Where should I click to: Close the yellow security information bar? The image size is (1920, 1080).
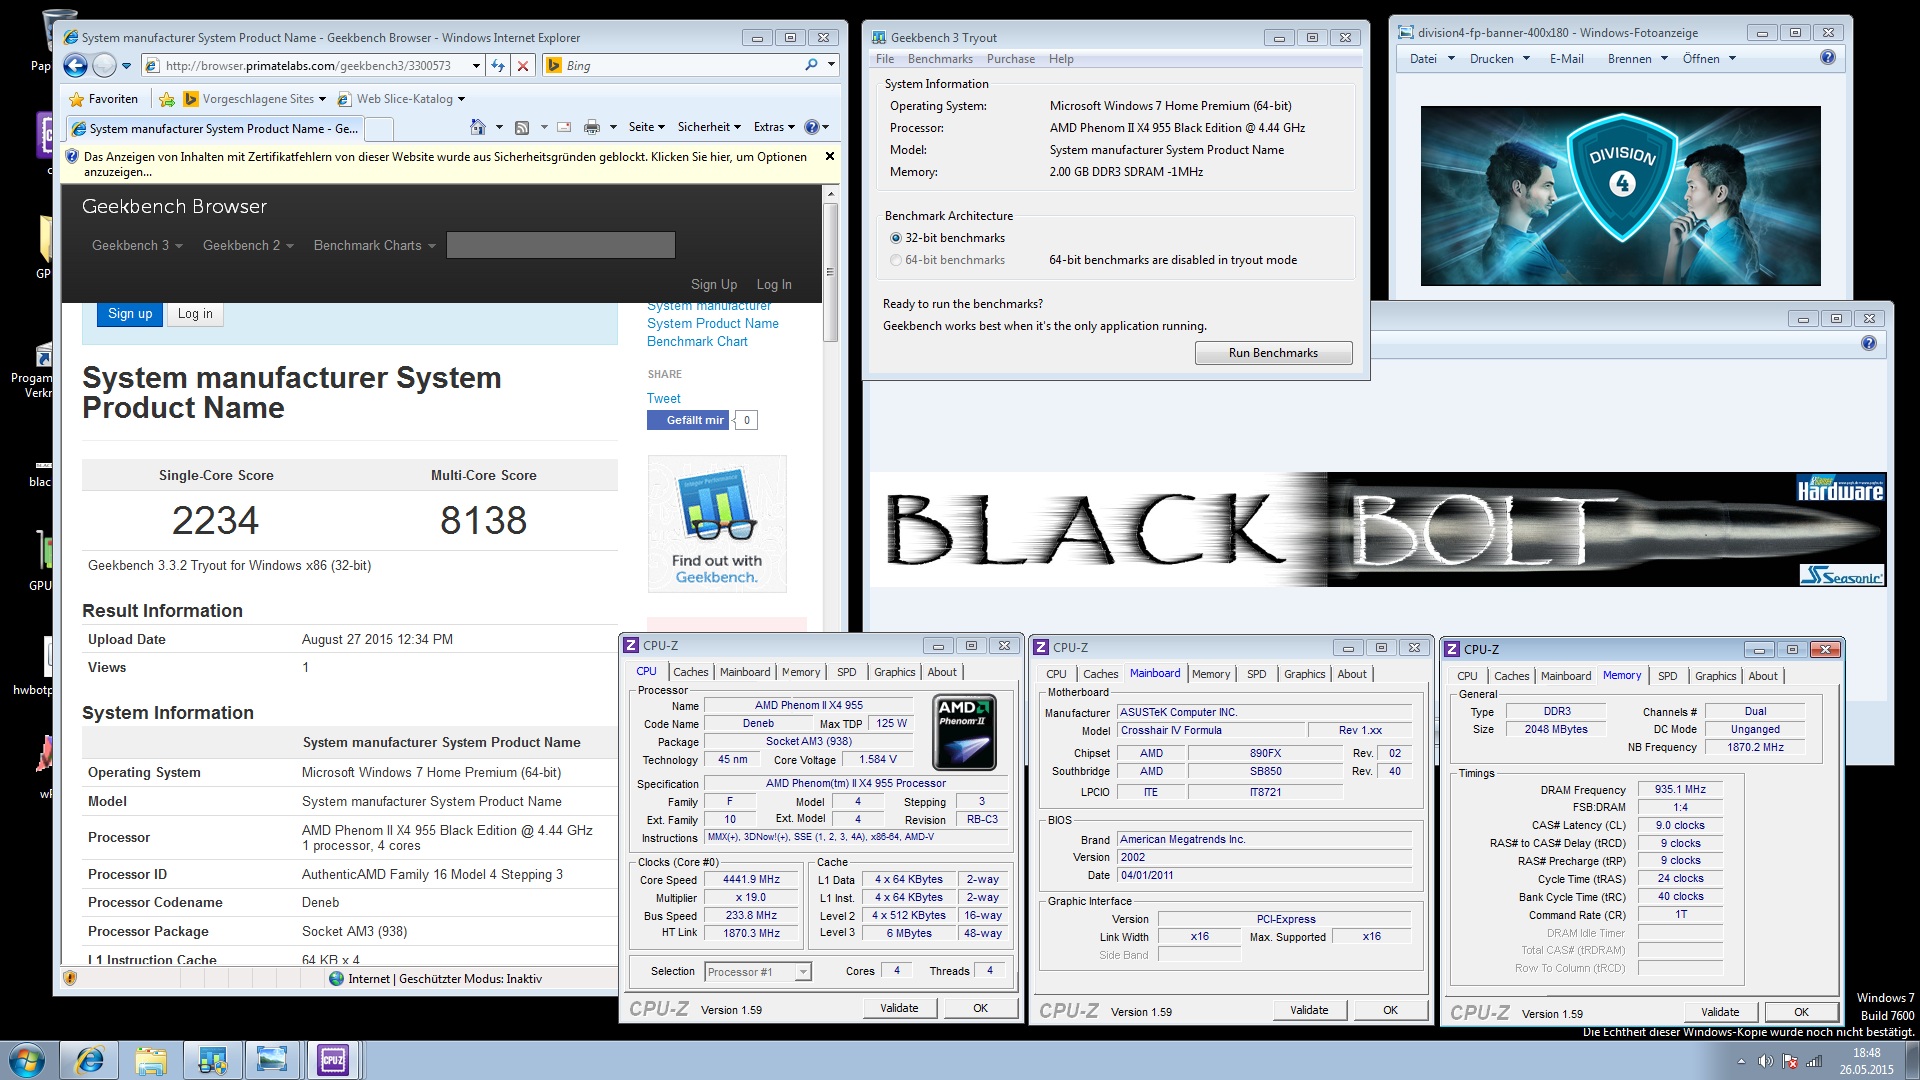tap(830, 156)
